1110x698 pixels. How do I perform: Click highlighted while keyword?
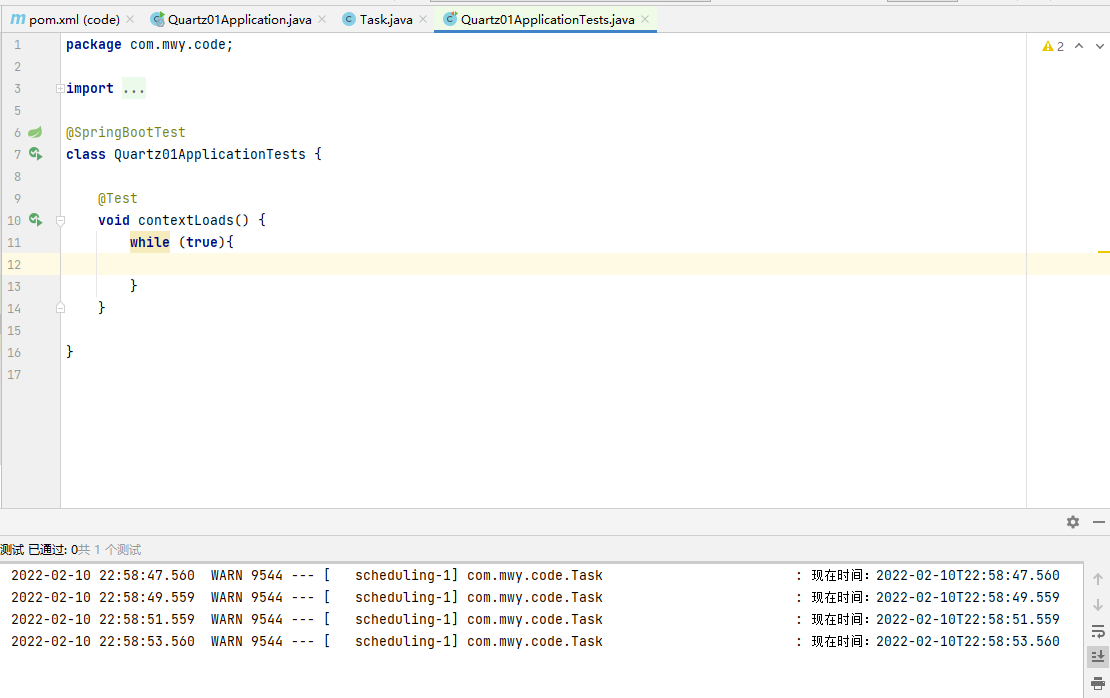[x=149, y=242]
